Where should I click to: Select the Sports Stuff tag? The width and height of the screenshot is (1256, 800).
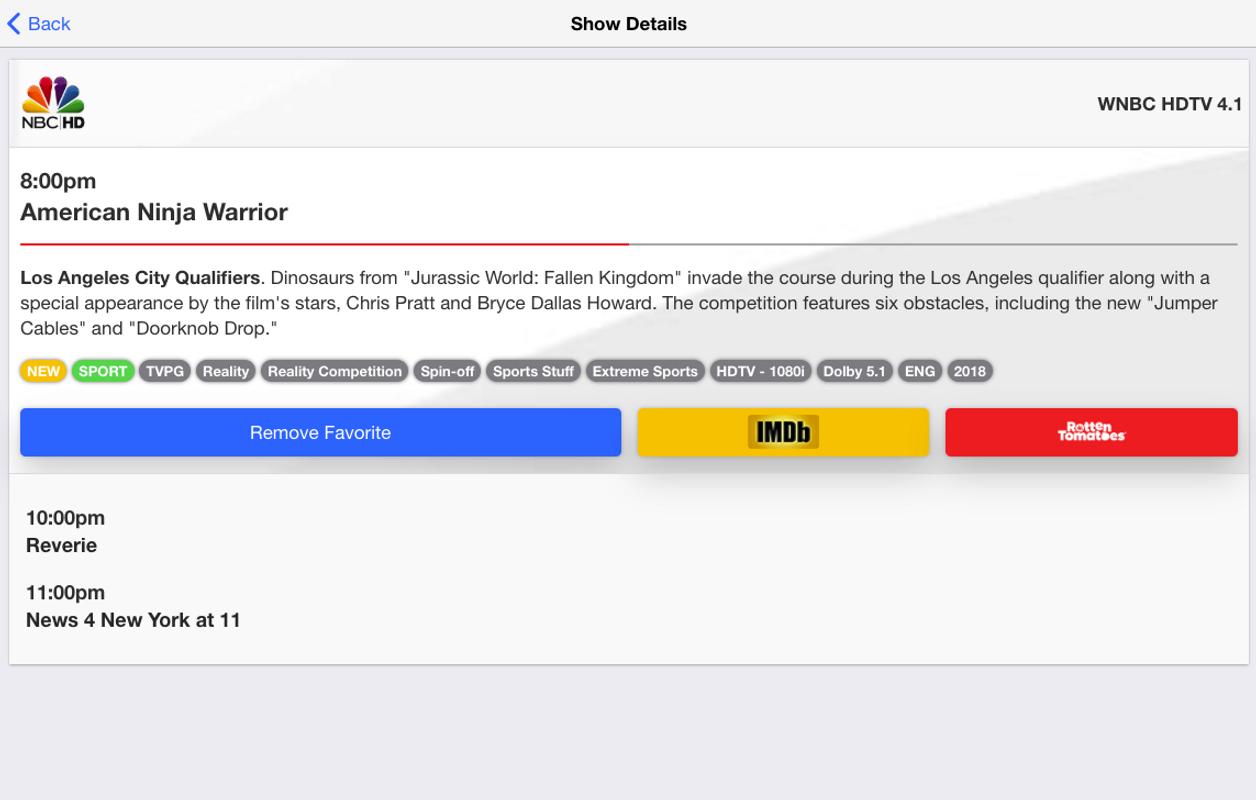[x=533, y=371]
